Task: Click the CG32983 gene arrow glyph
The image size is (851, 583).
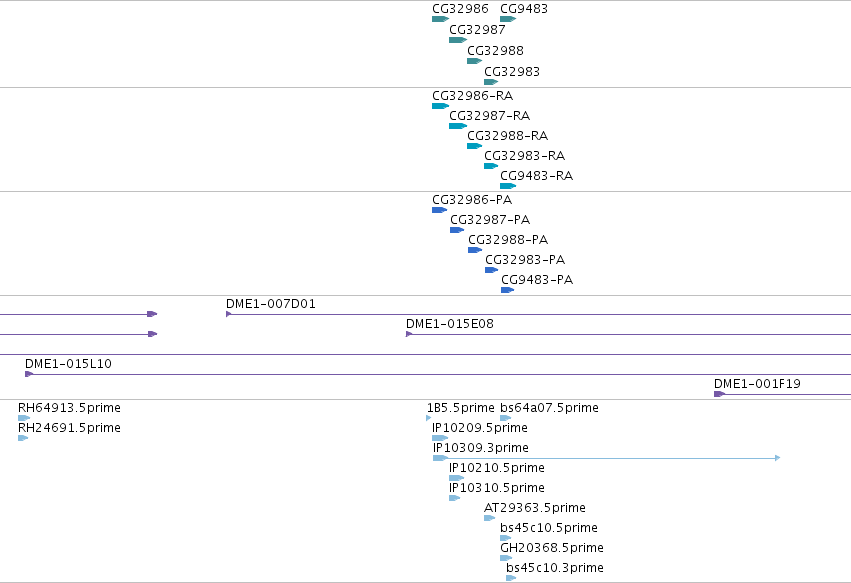Action: pyautogui.click(x=491, y=82)
